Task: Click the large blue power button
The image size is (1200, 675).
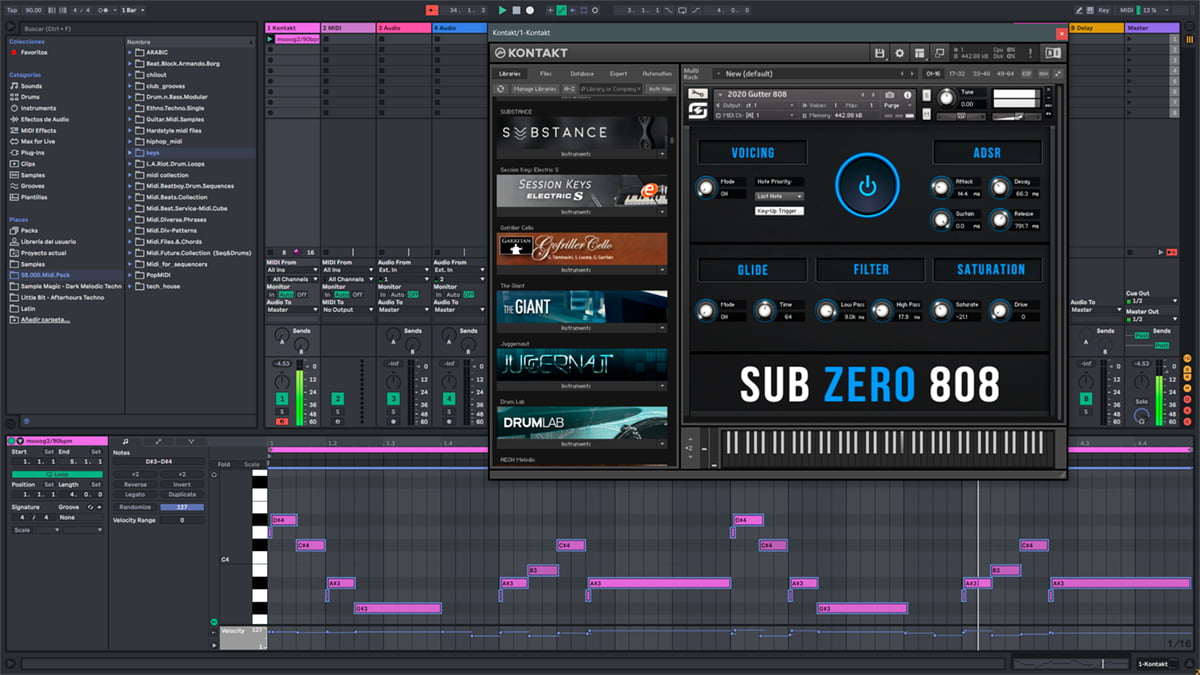Action: click(867, 185)
